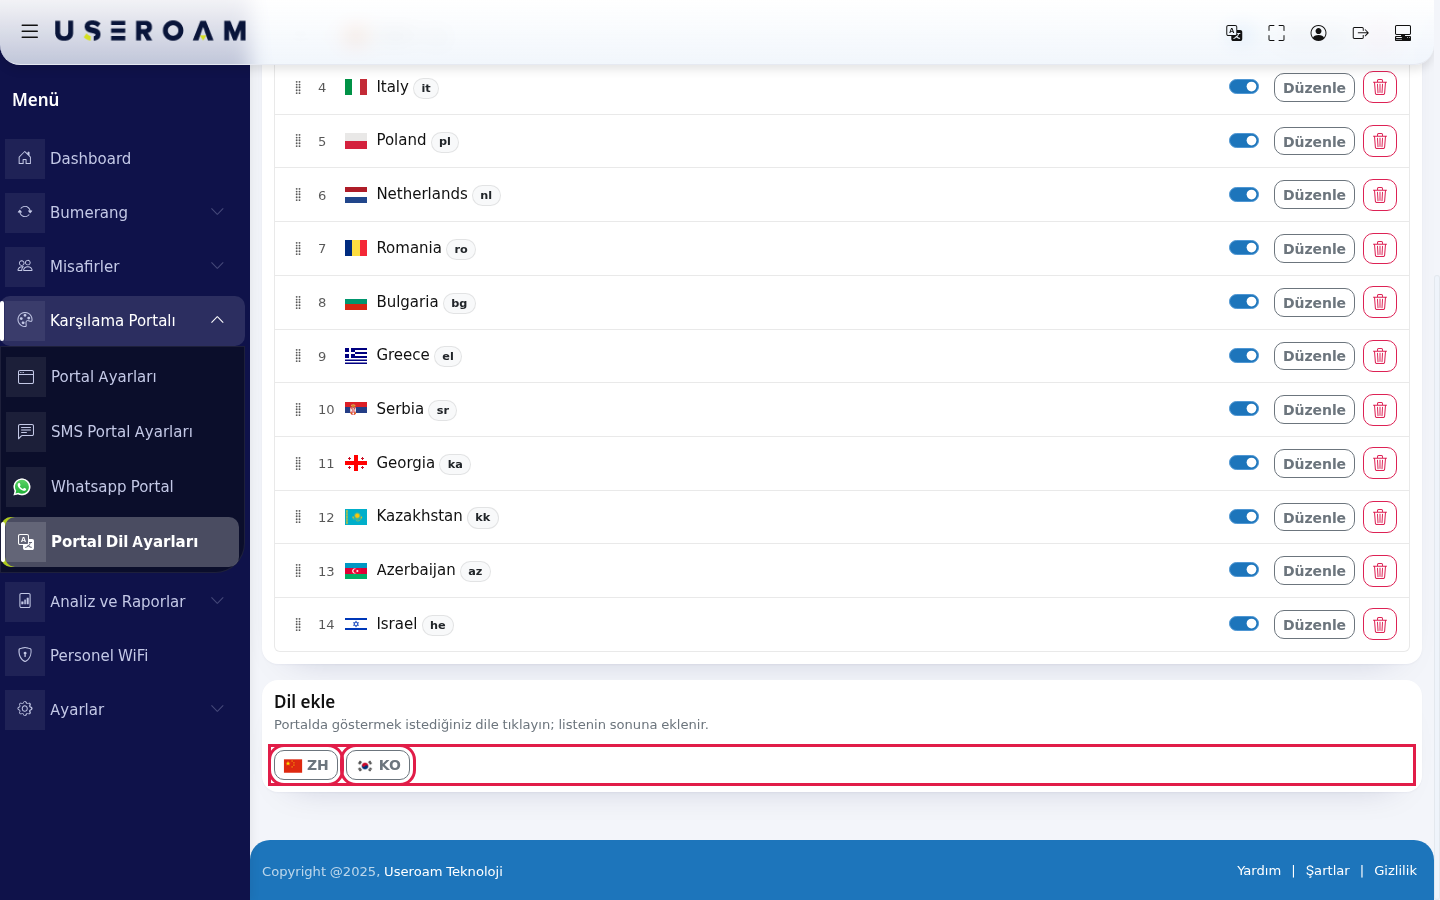Open the hamburger menu icon
The image size is (1440, 900).
(30, 32)
